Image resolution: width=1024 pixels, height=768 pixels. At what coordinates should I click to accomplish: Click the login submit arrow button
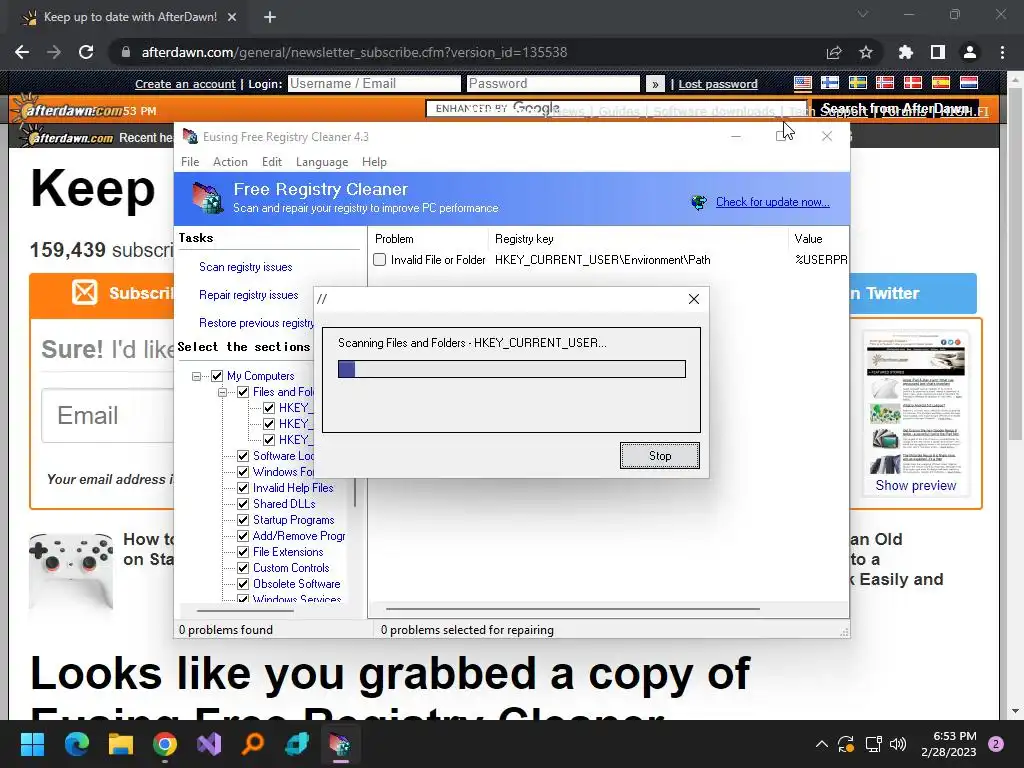655,84
